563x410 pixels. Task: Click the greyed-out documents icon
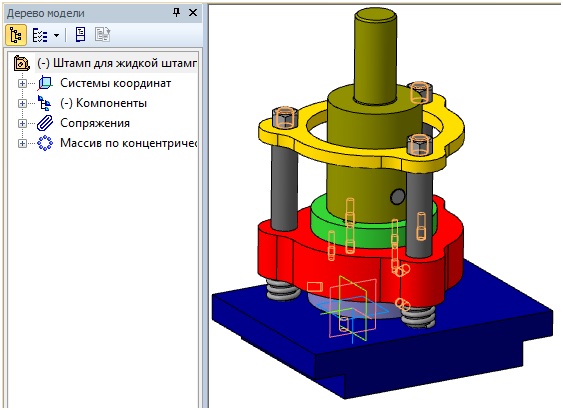(102, 35)
